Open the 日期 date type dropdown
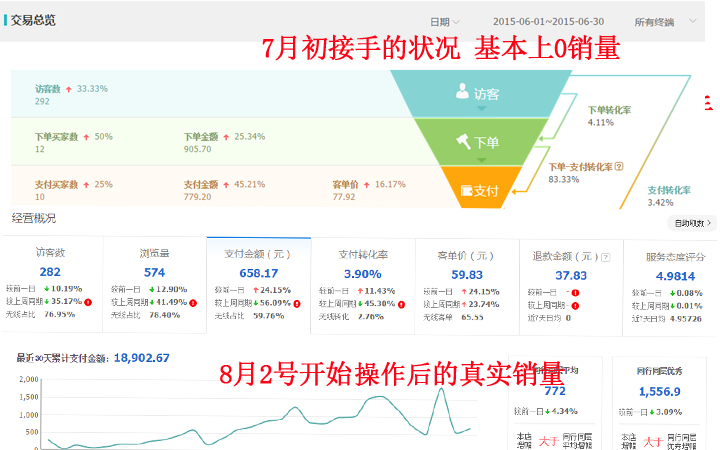720x450 pixels. coord(444,21)
